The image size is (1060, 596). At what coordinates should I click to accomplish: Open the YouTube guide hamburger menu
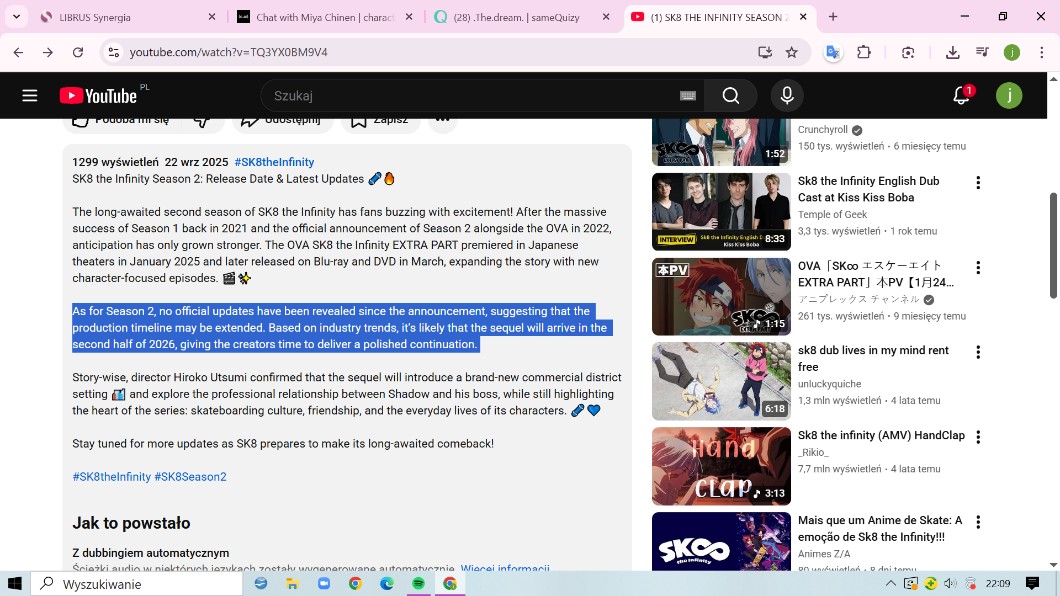click(x=29, y=96)
